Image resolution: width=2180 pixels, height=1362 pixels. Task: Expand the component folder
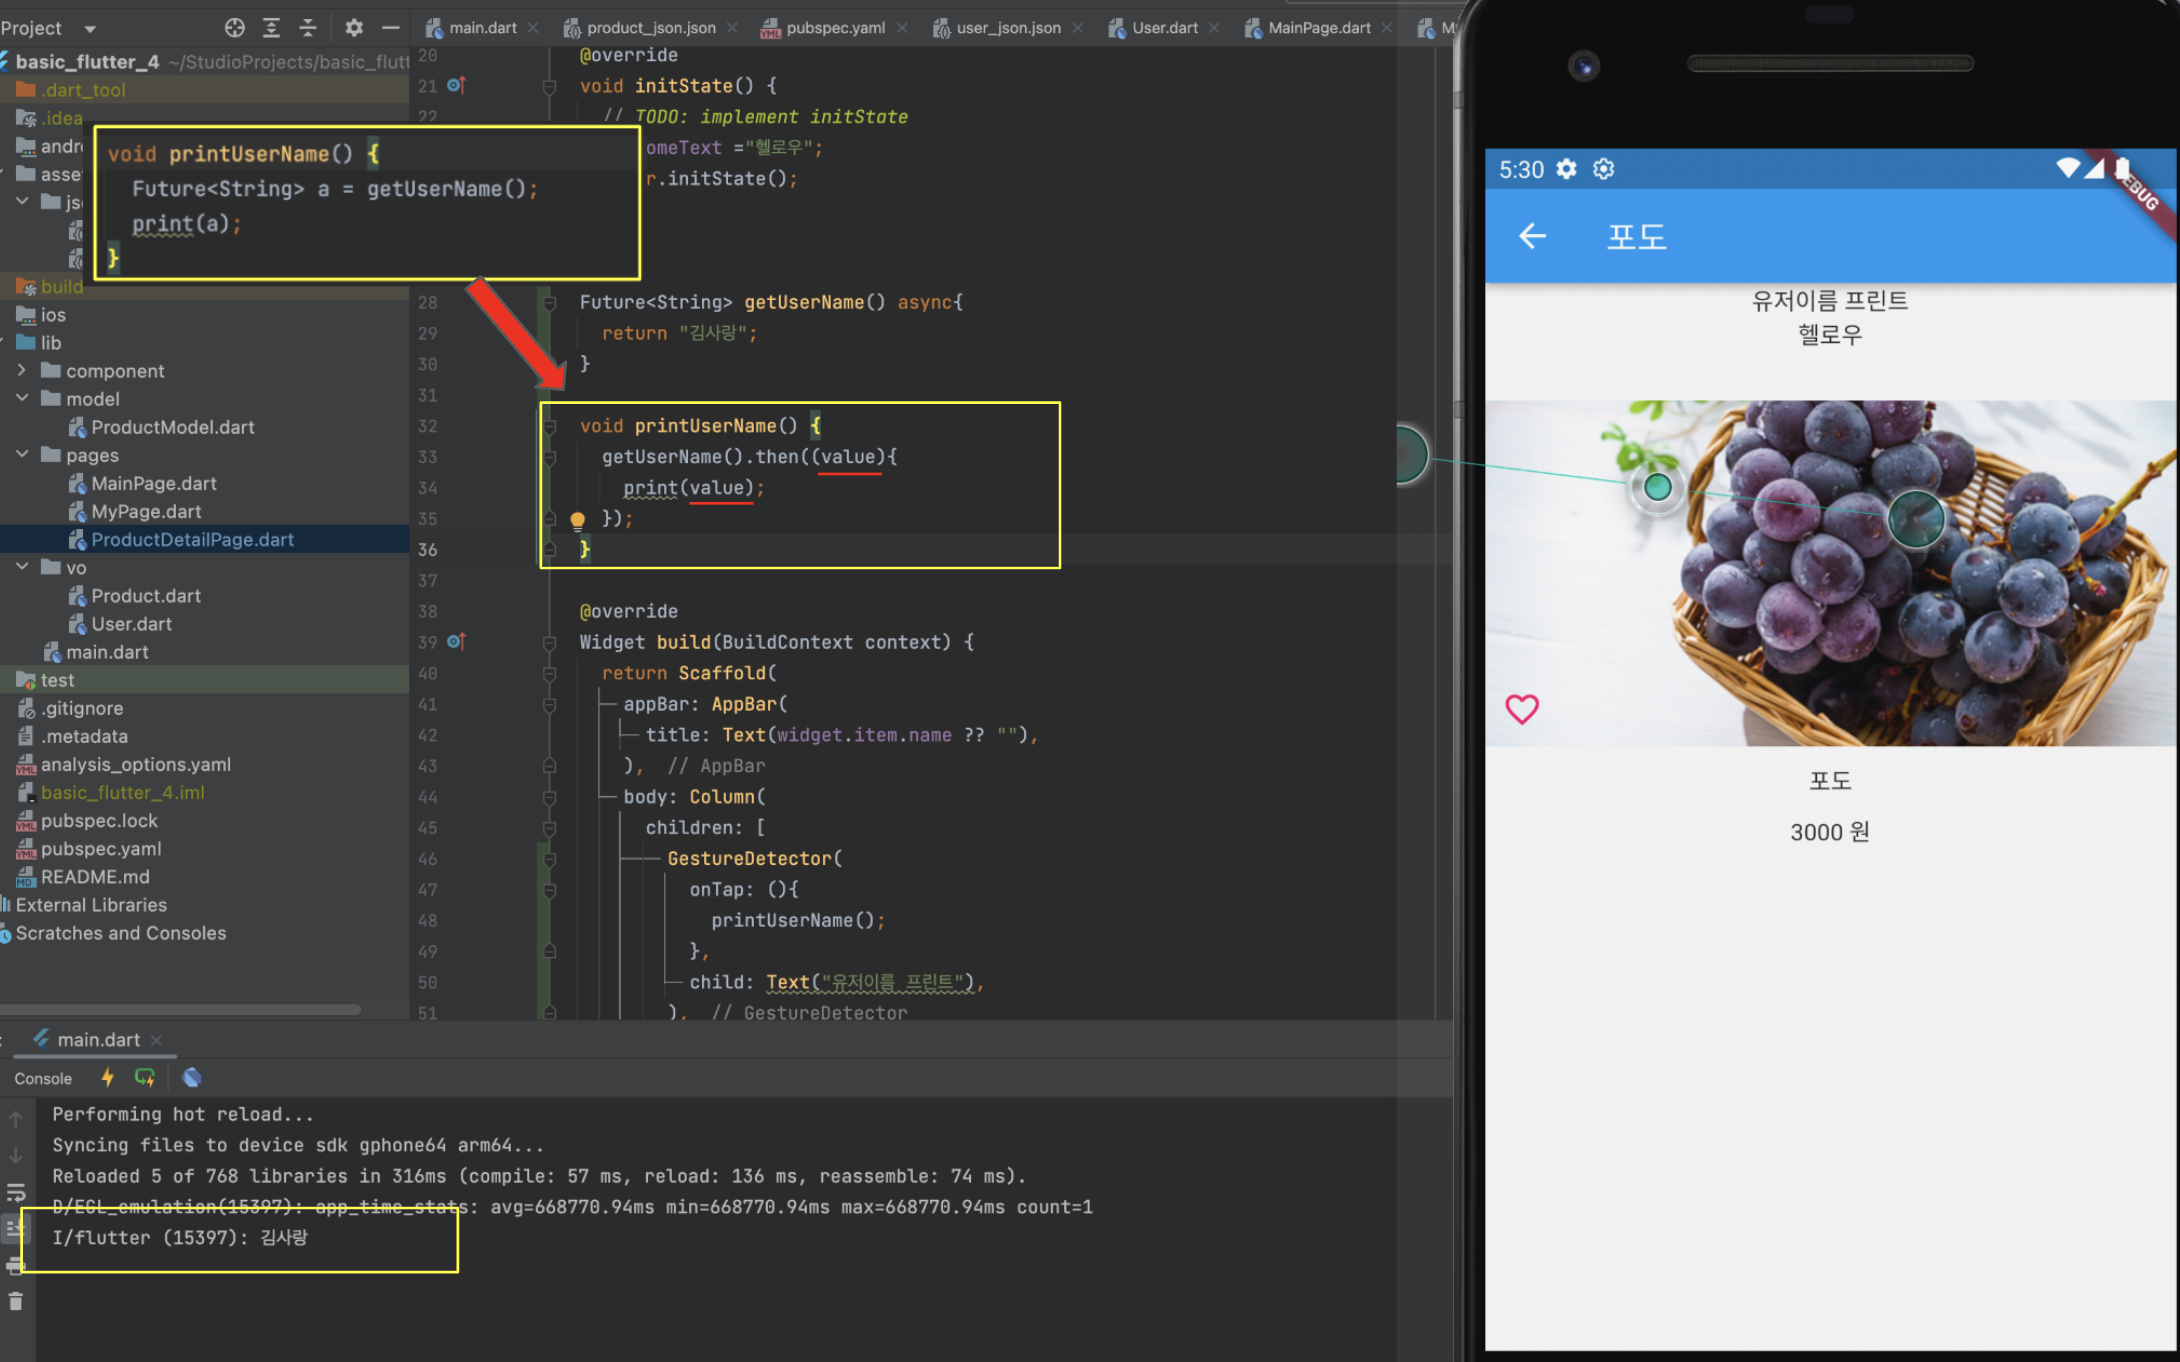coord(22,370)
